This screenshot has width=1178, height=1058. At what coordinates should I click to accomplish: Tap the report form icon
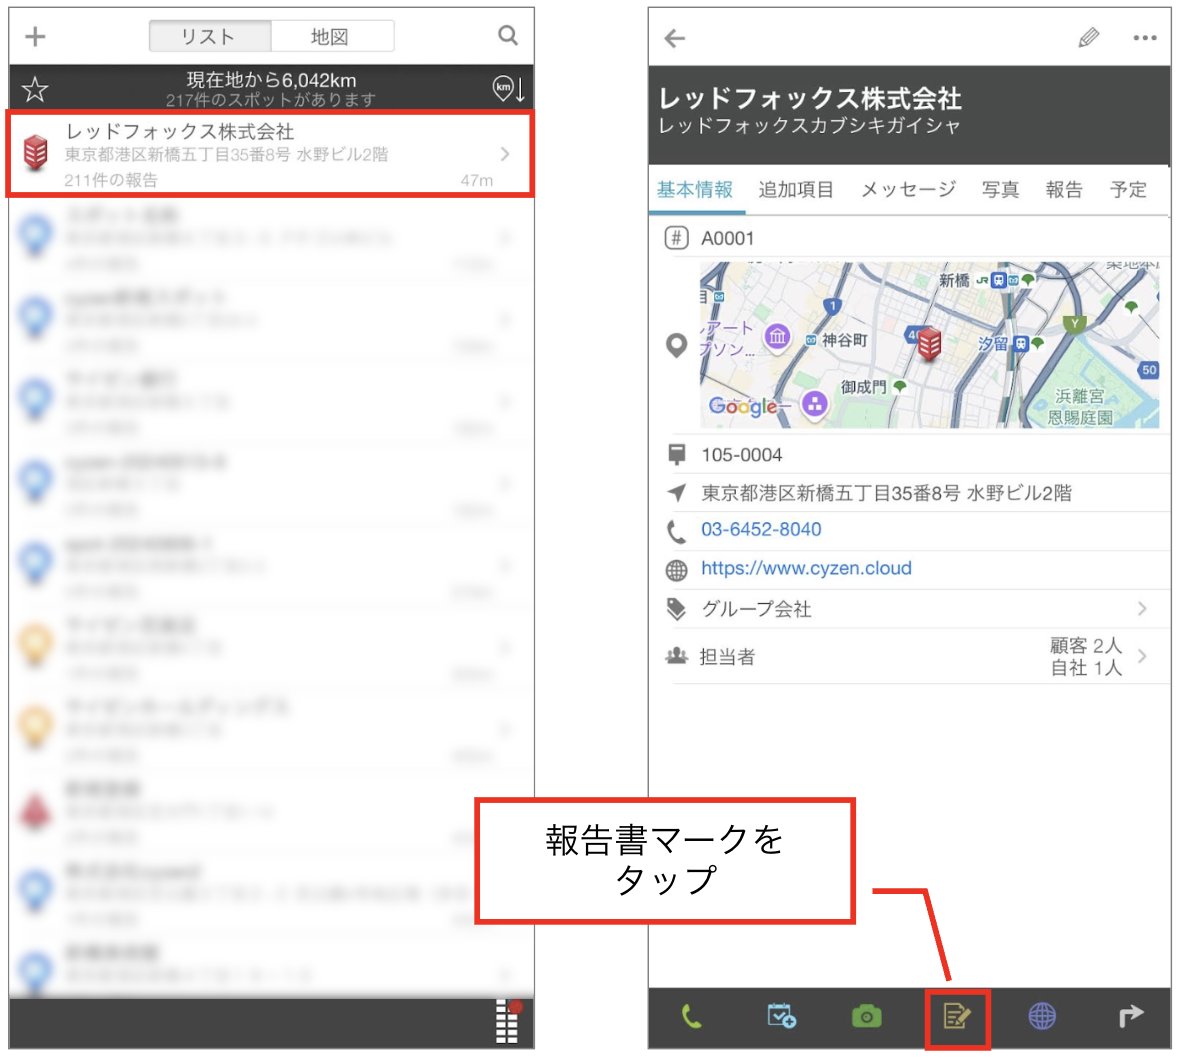pyautogui.click(x=957, y=1017)
